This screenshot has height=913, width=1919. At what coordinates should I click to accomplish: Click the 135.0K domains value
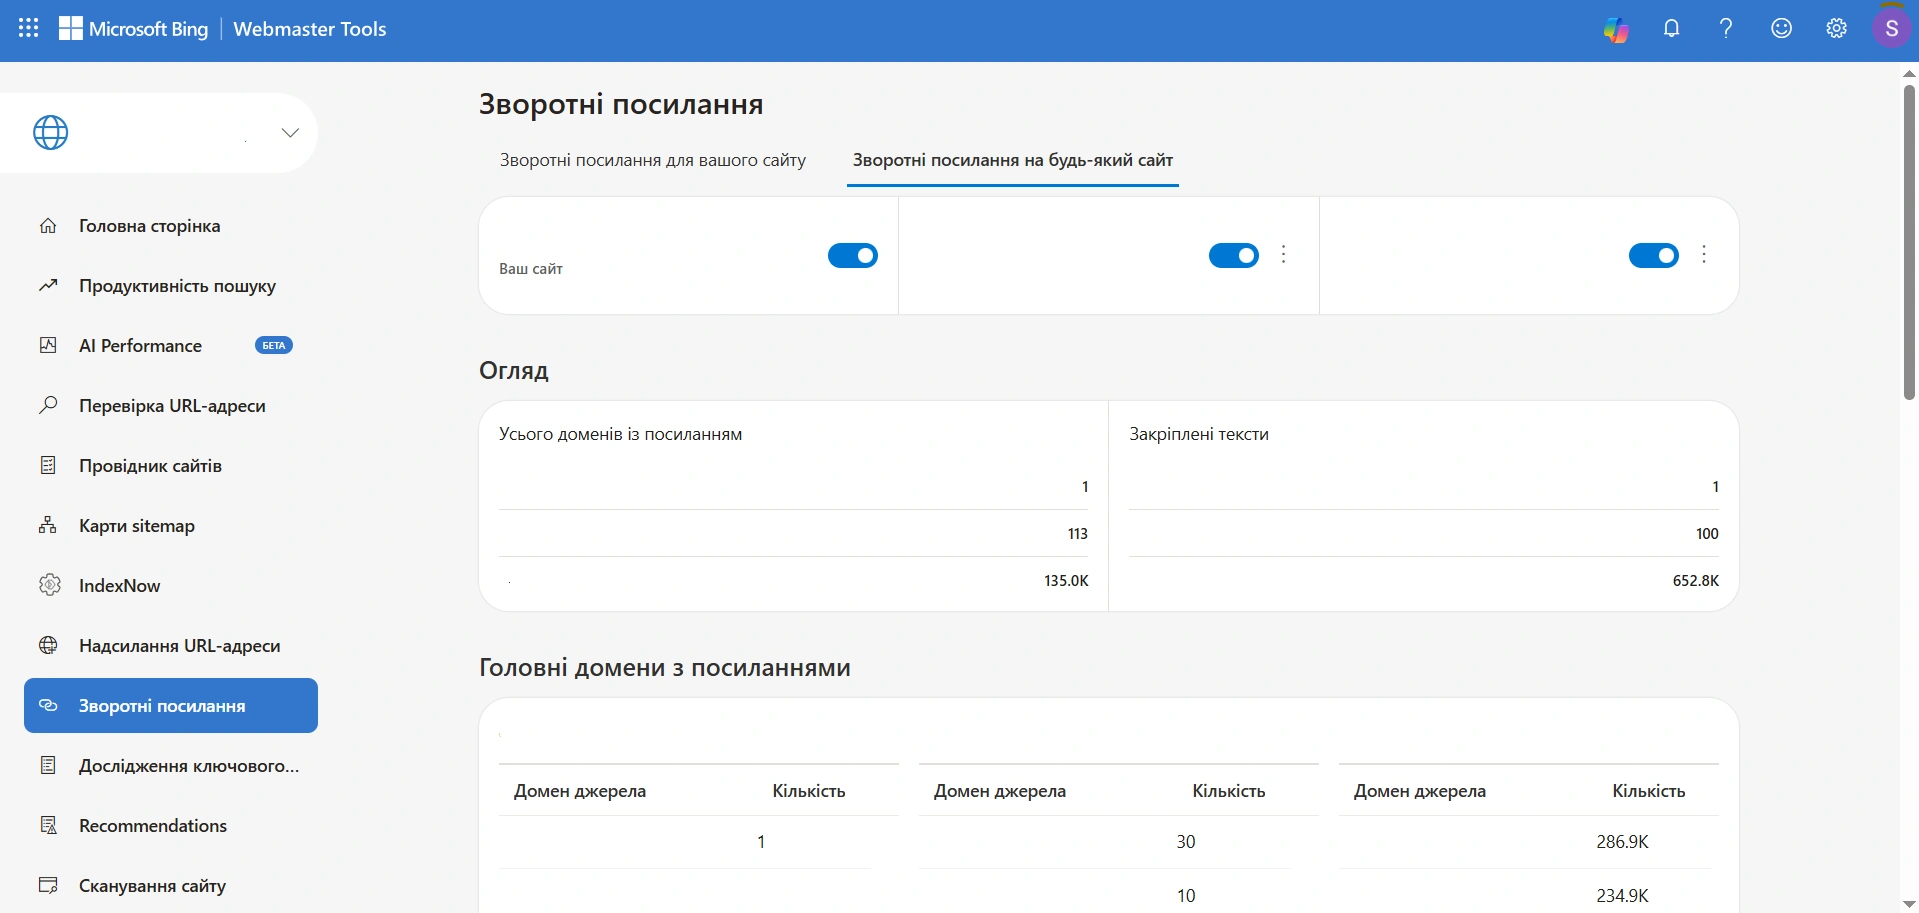pos(1066,581)
